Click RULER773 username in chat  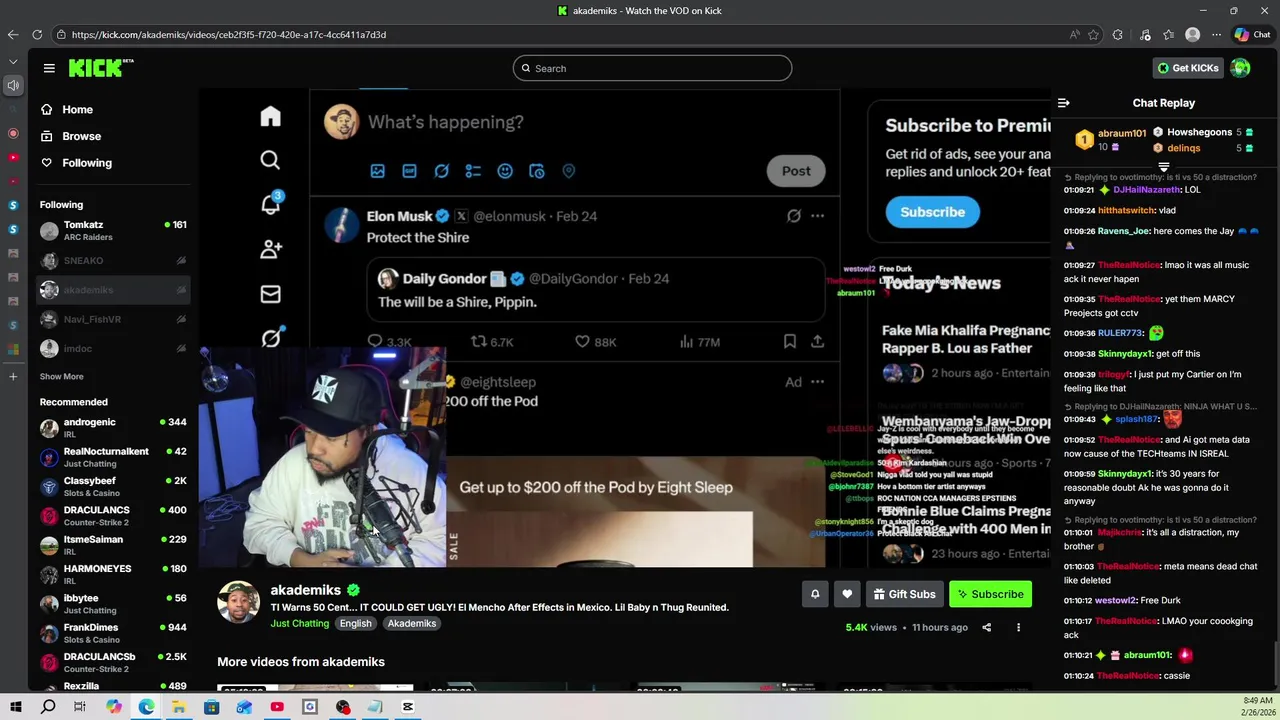1119,333
